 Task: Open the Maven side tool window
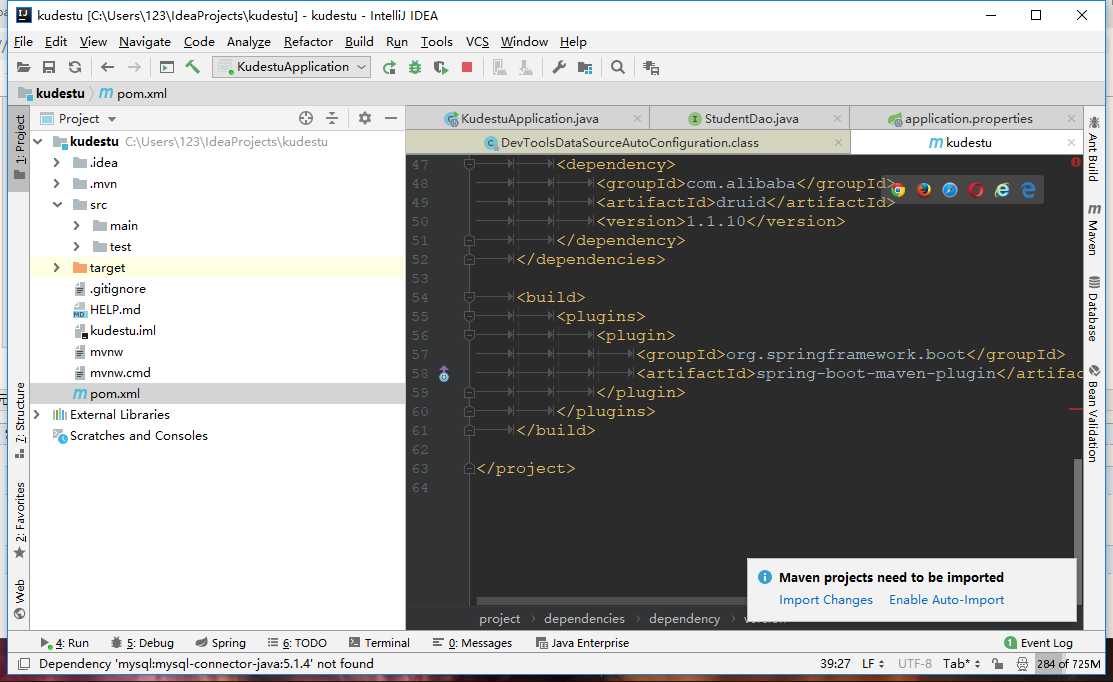(1094, 229)
